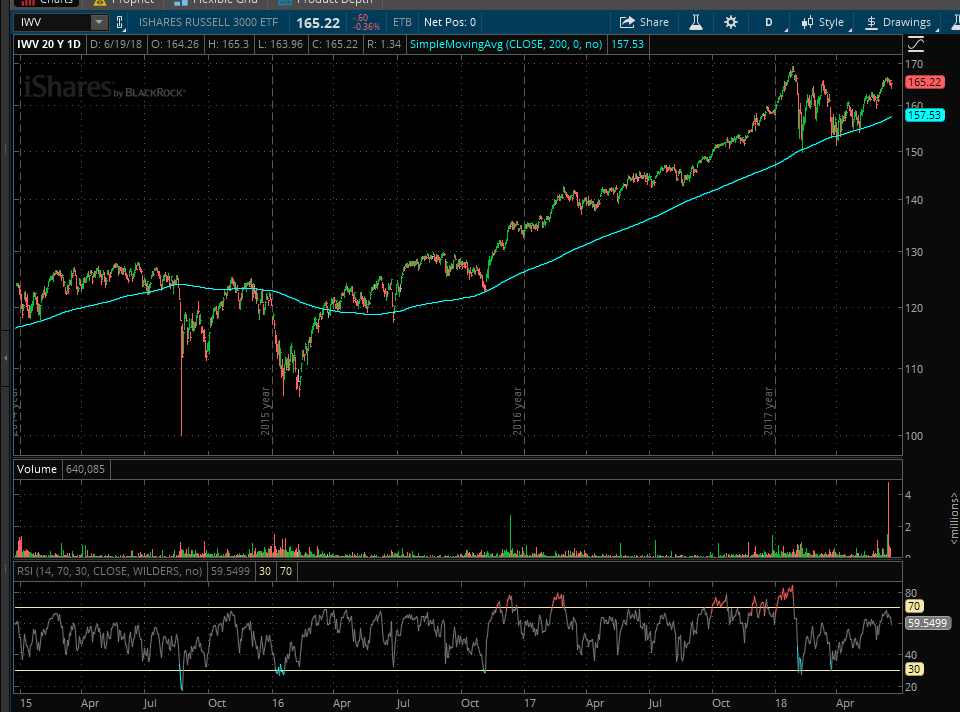Click the cyan 157.53 price axis bubble

point(924,115)
